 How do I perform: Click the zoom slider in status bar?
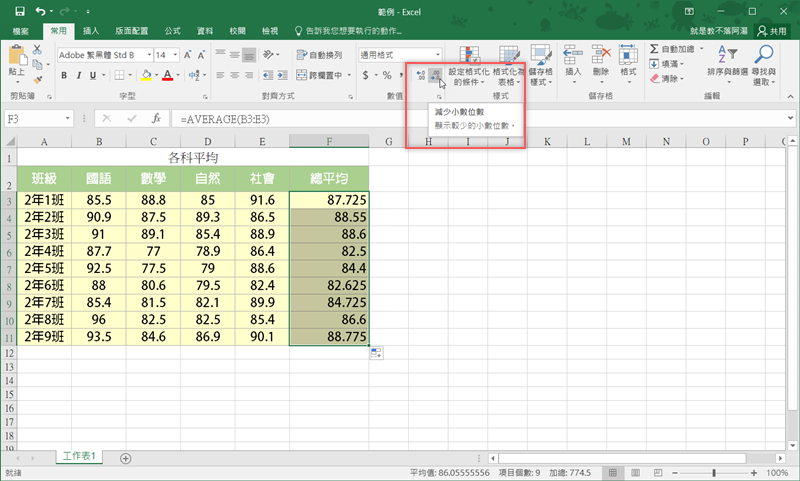click(x=714, y=472)
